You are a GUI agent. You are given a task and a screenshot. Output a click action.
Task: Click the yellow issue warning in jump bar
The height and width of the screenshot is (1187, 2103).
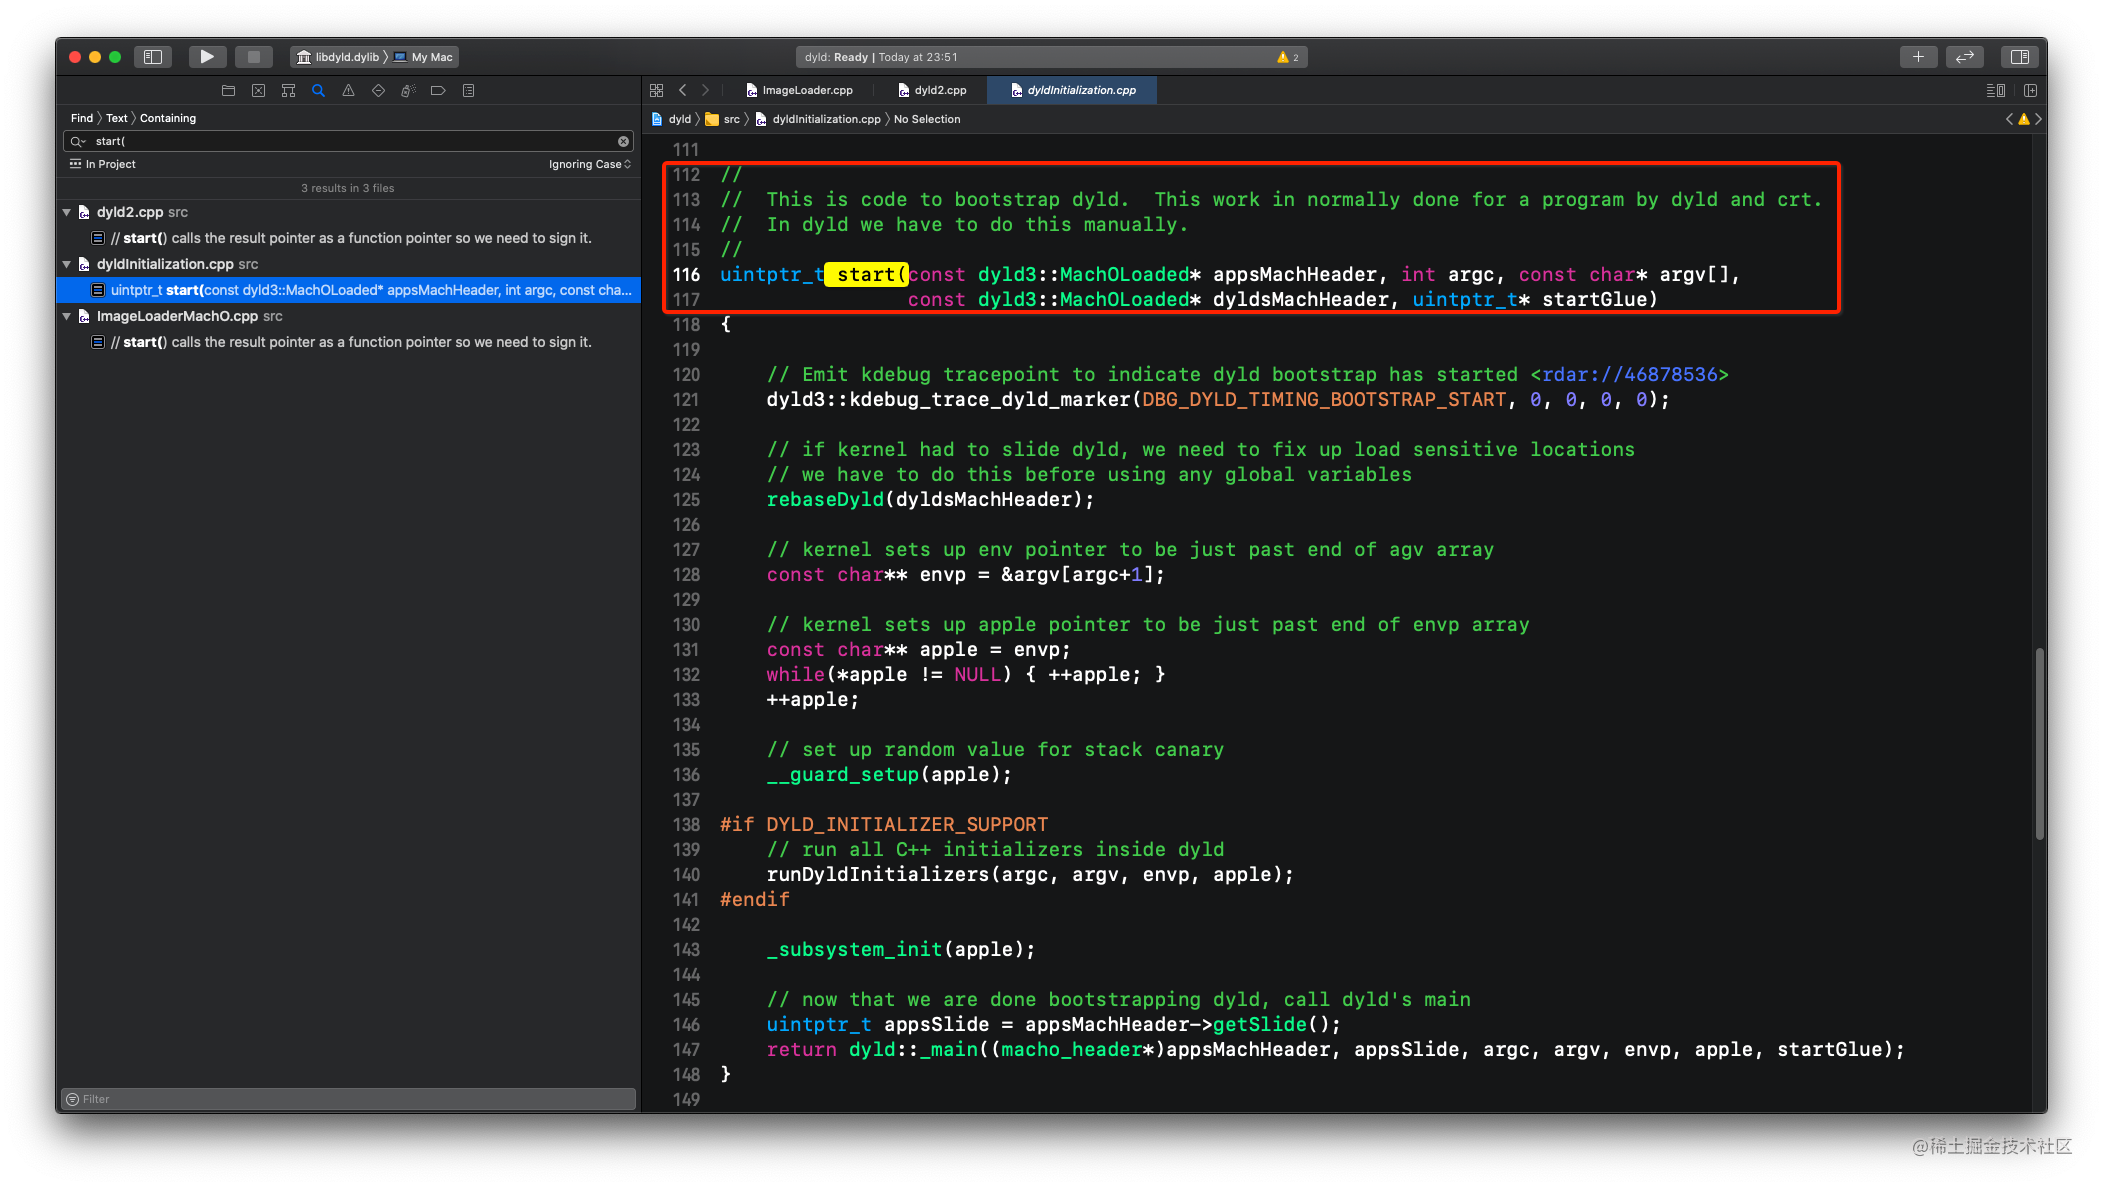pyautogui.click(x=2024, y=119)
